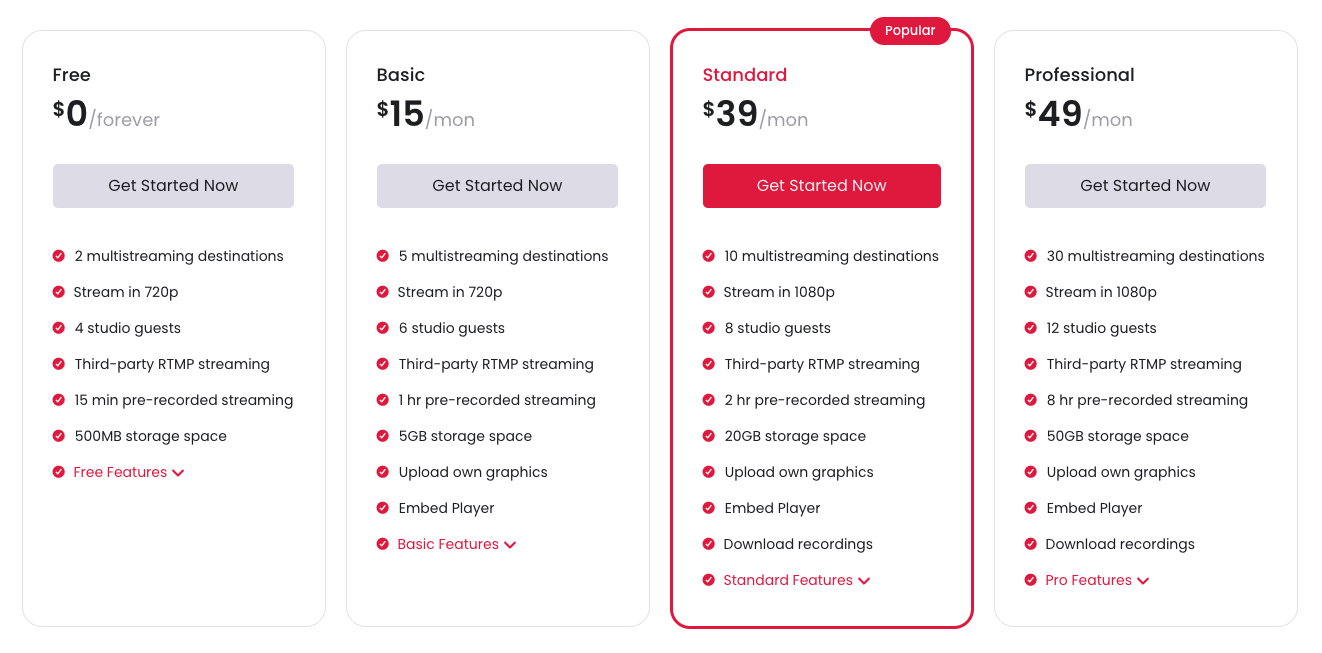Click the 'Popular' badge on the Standard plan
The height and width of the screenshot is (653, 1322).
tap(910, 30)
